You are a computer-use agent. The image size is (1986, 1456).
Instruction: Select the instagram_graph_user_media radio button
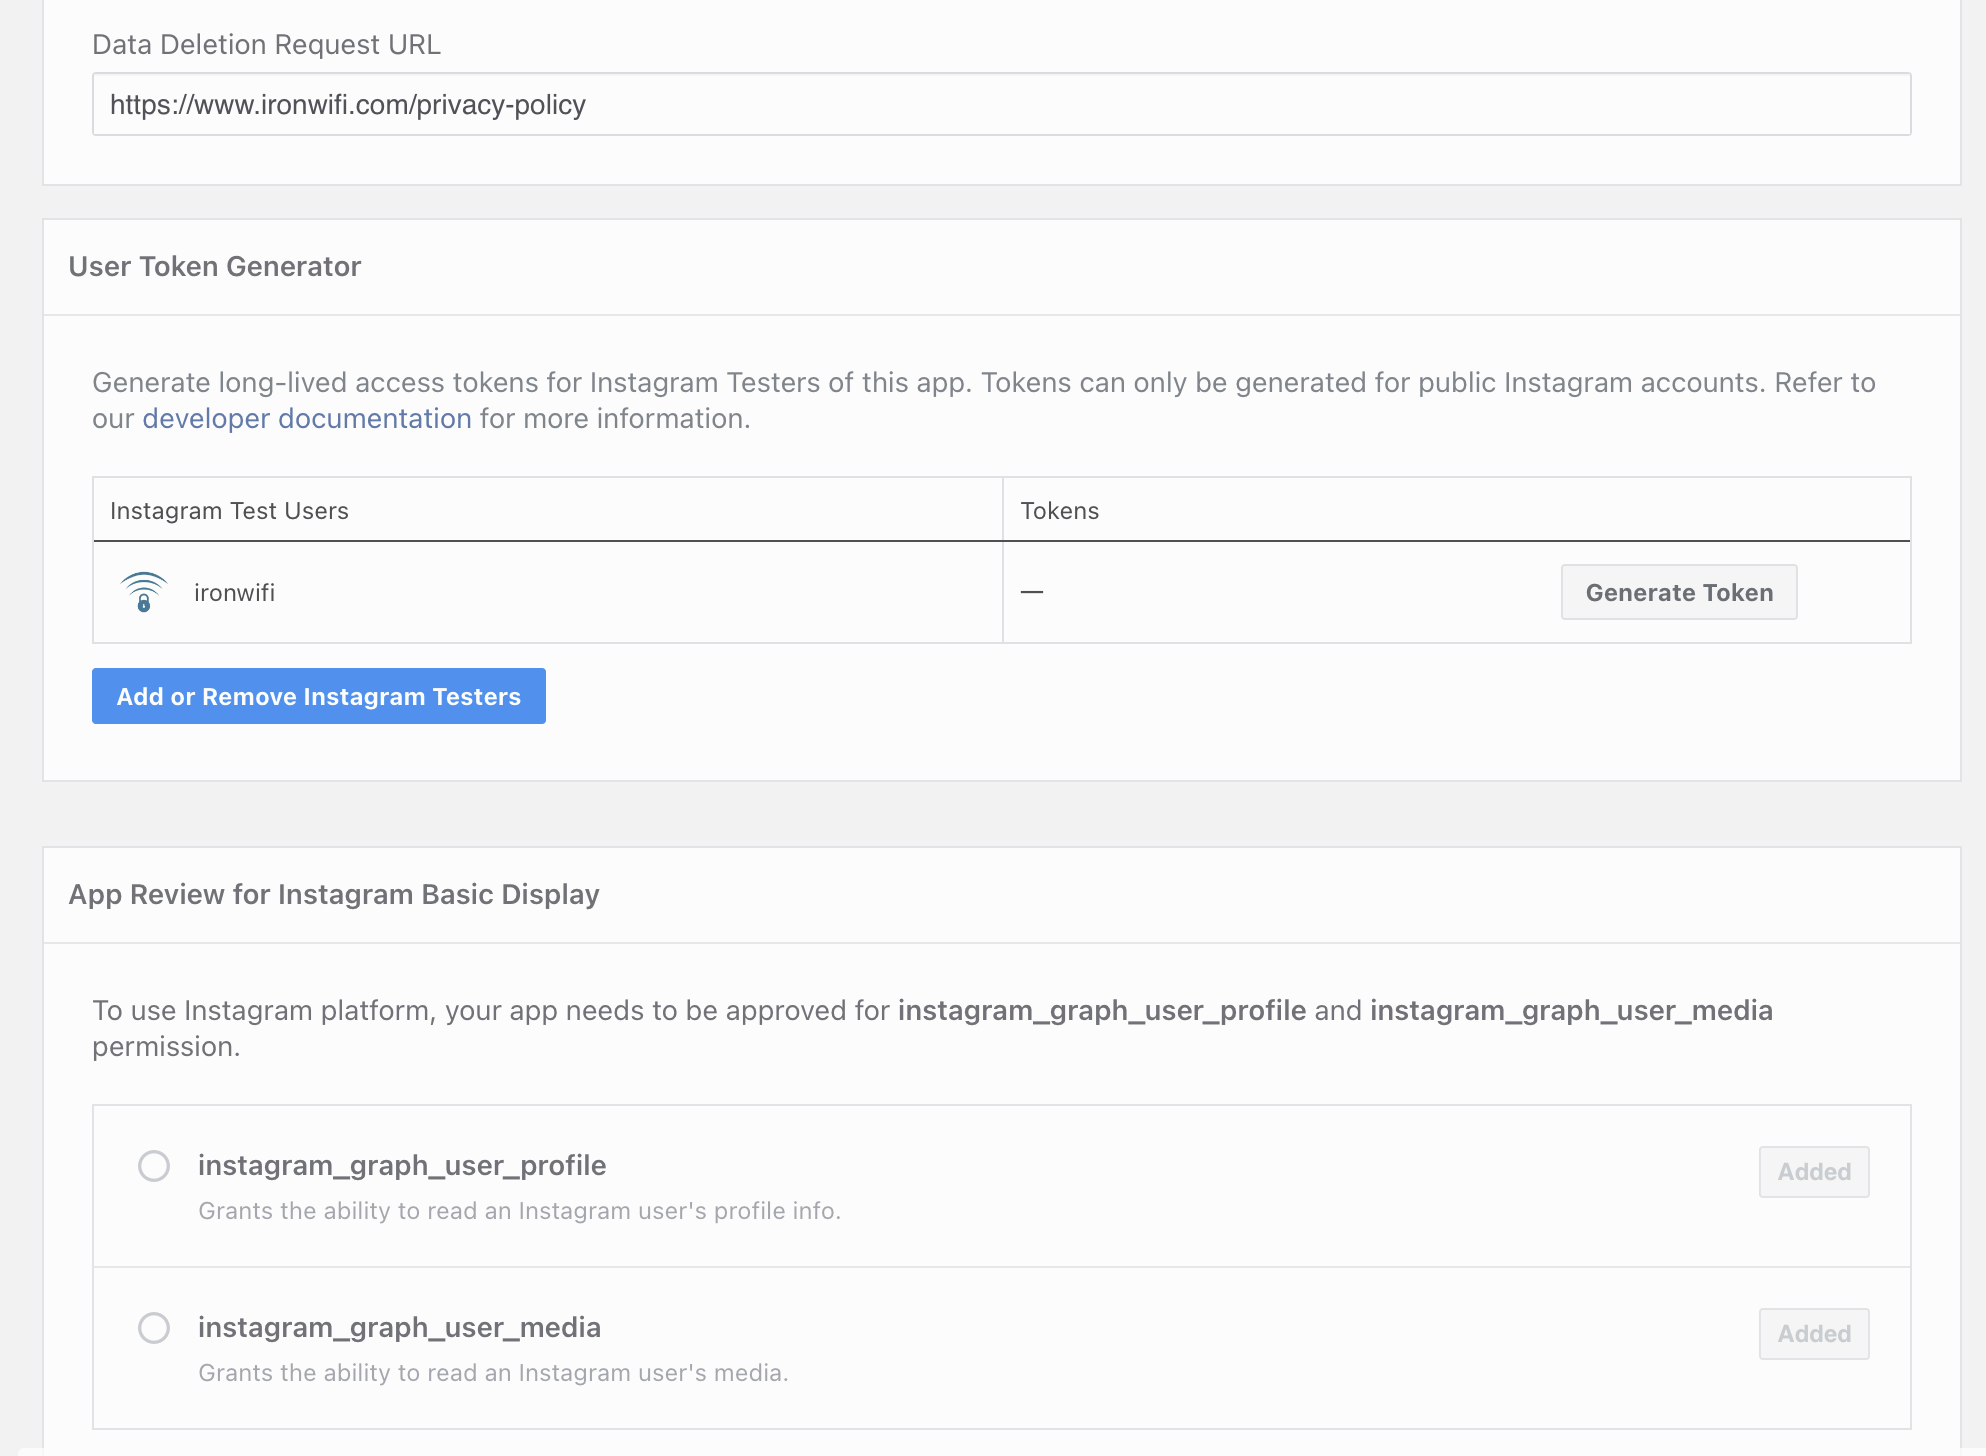pos(154,1328)
